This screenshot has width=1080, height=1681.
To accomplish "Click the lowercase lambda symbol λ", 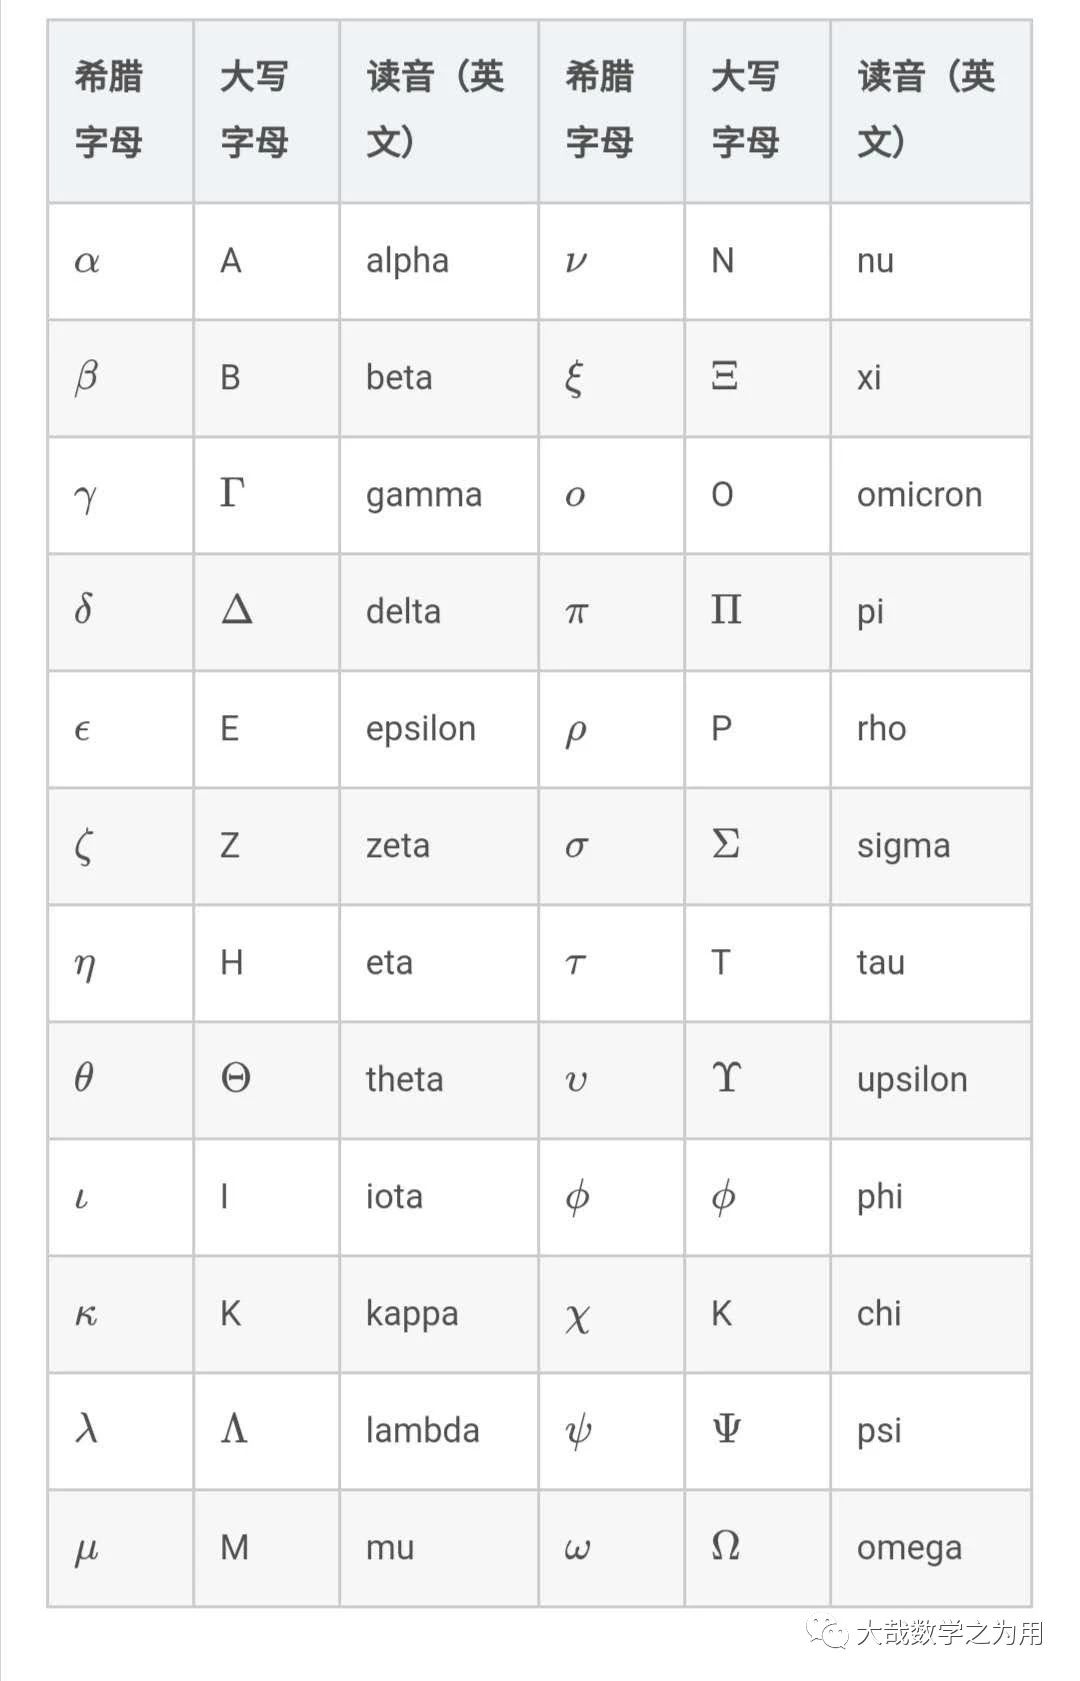I will tap(87, 1428).
